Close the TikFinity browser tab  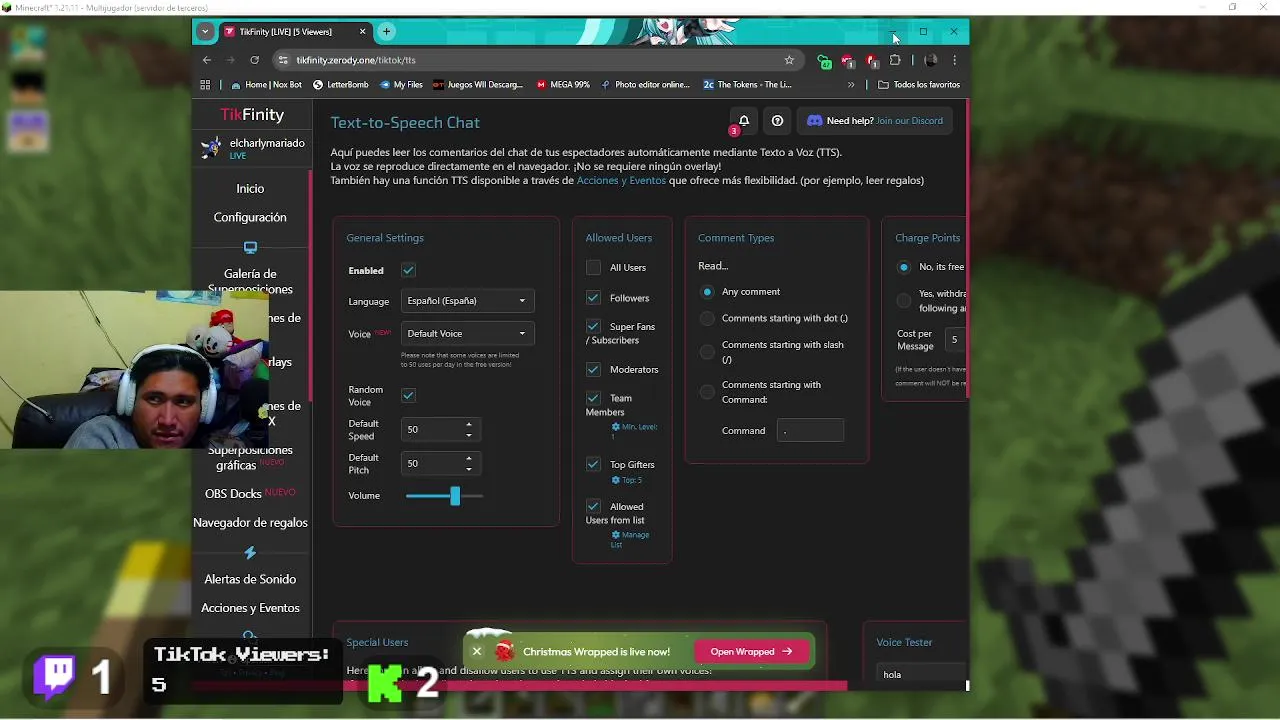tap(363, 32)
